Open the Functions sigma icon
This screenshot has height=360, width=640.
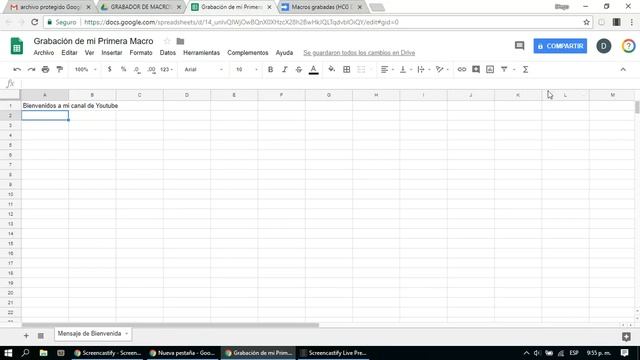click(525, 69)
